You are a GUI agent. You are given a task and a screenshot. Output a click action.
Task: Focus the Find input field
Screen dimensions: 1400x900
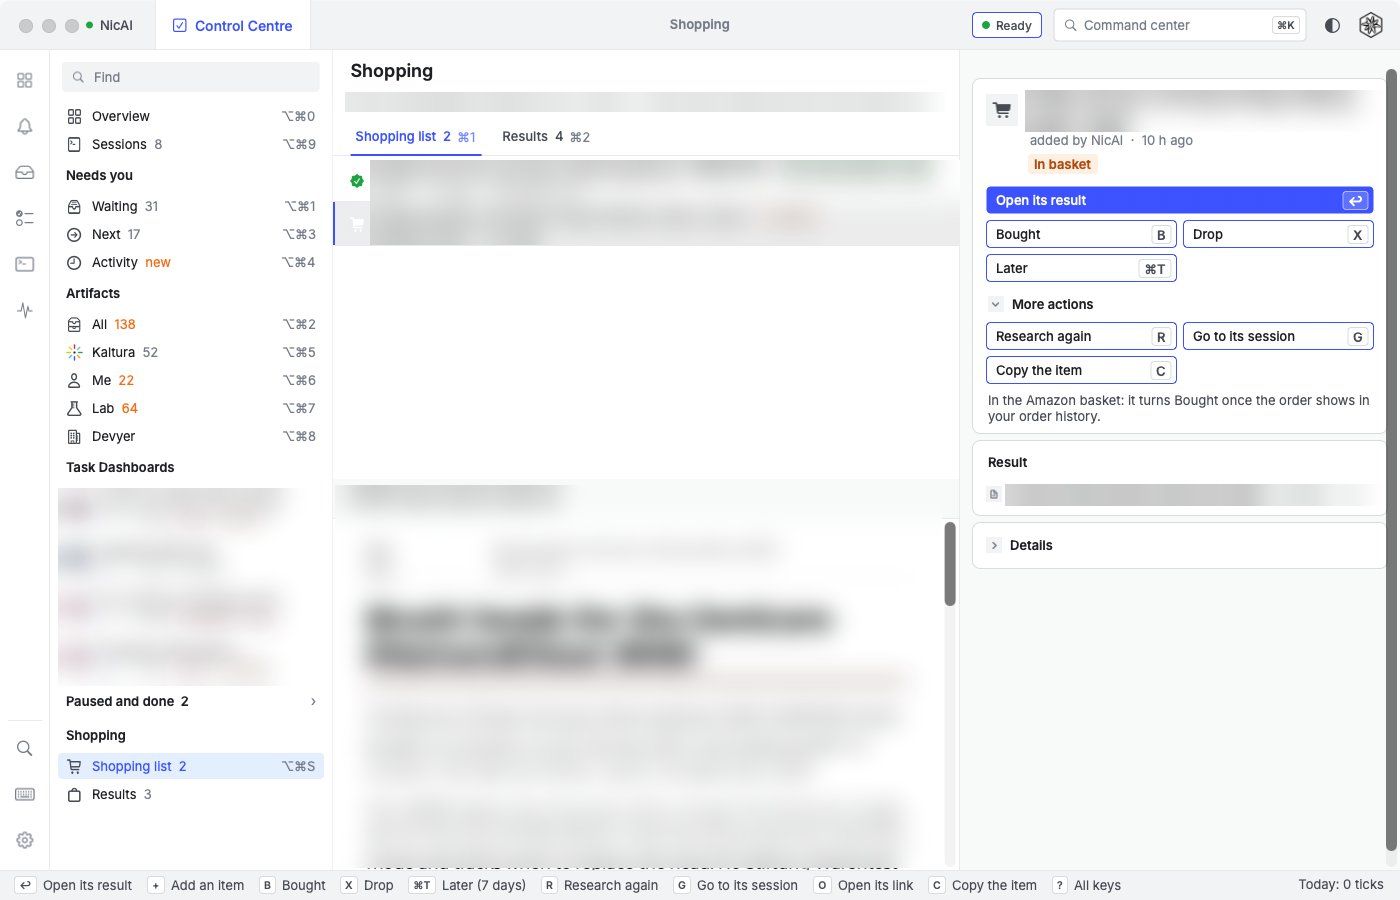[x=191, y=77]
